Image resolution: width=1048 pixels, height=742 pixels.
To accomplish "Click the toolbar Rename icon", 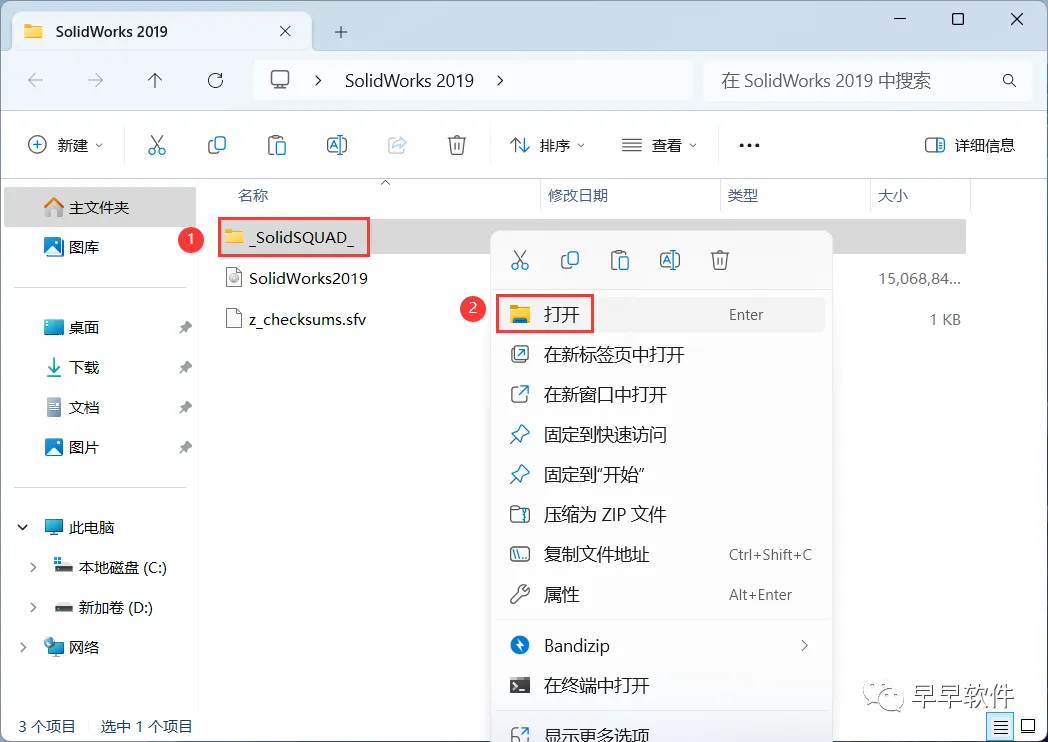I will point(337,145).
